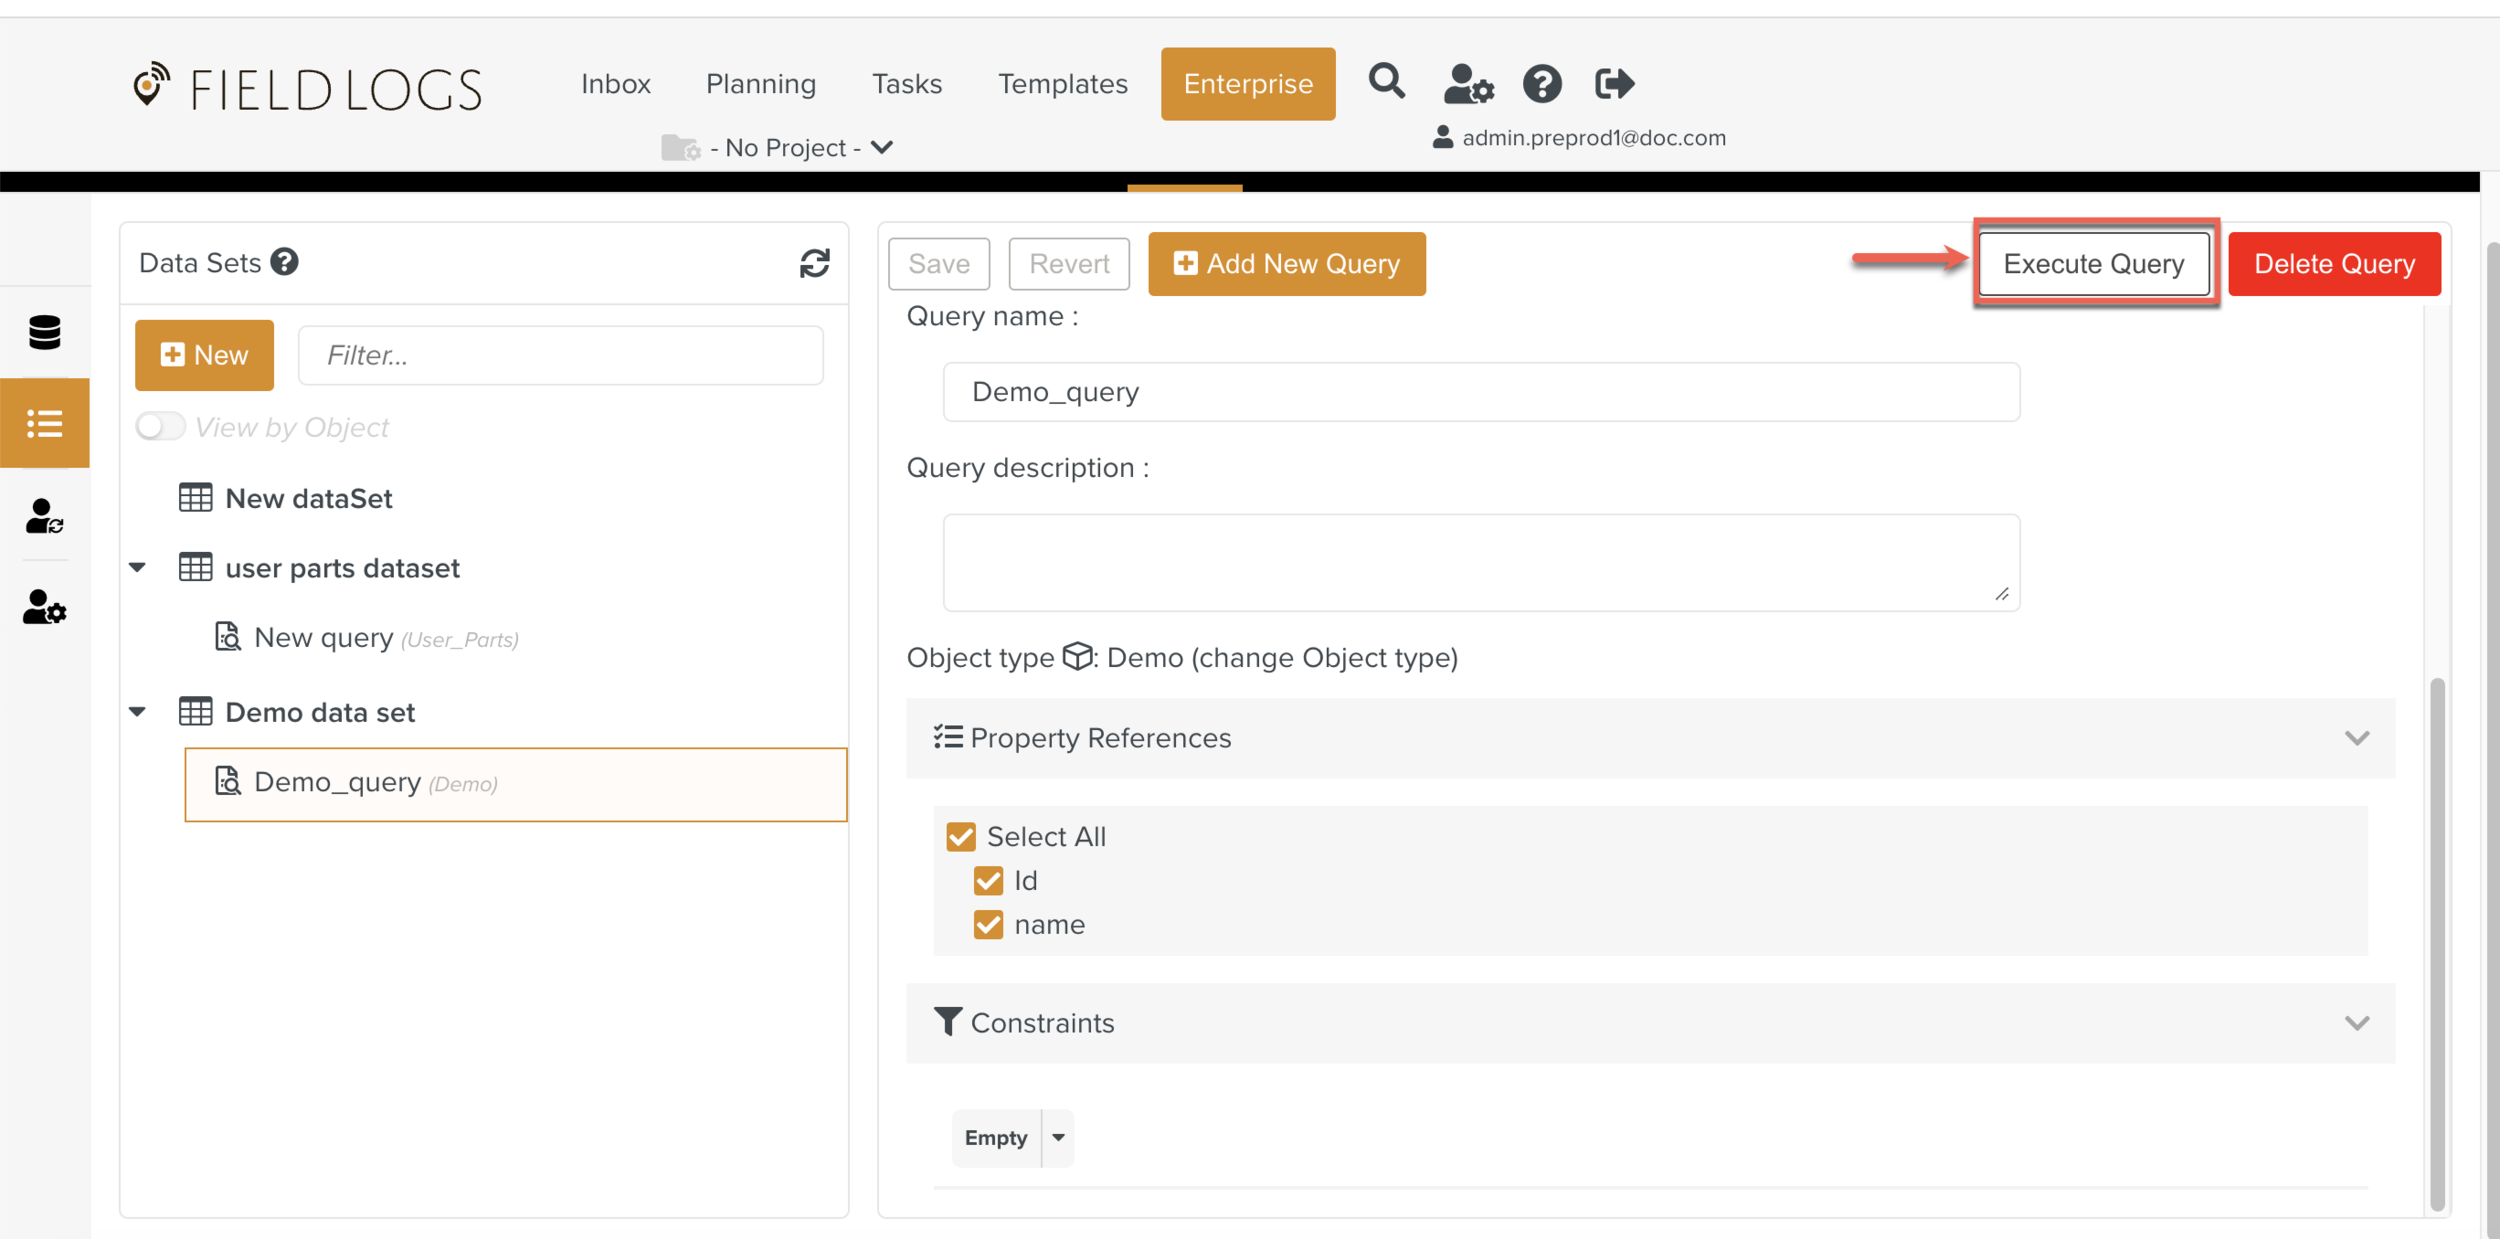This screenshot has height=1239, width=2500.
Task: Click the Query name input field
Action: (1480, 392)
